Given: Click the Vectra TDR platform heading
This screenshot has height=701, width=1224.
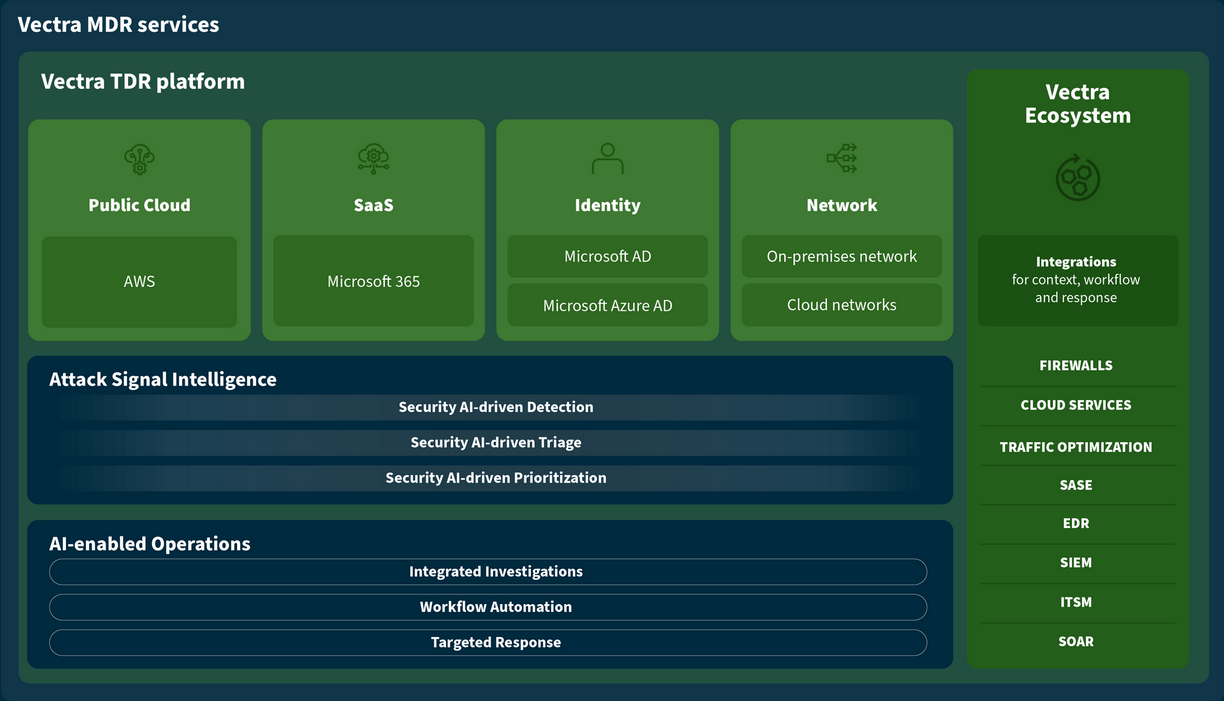Looking at the screenshot, I should [x=143, y=82].
